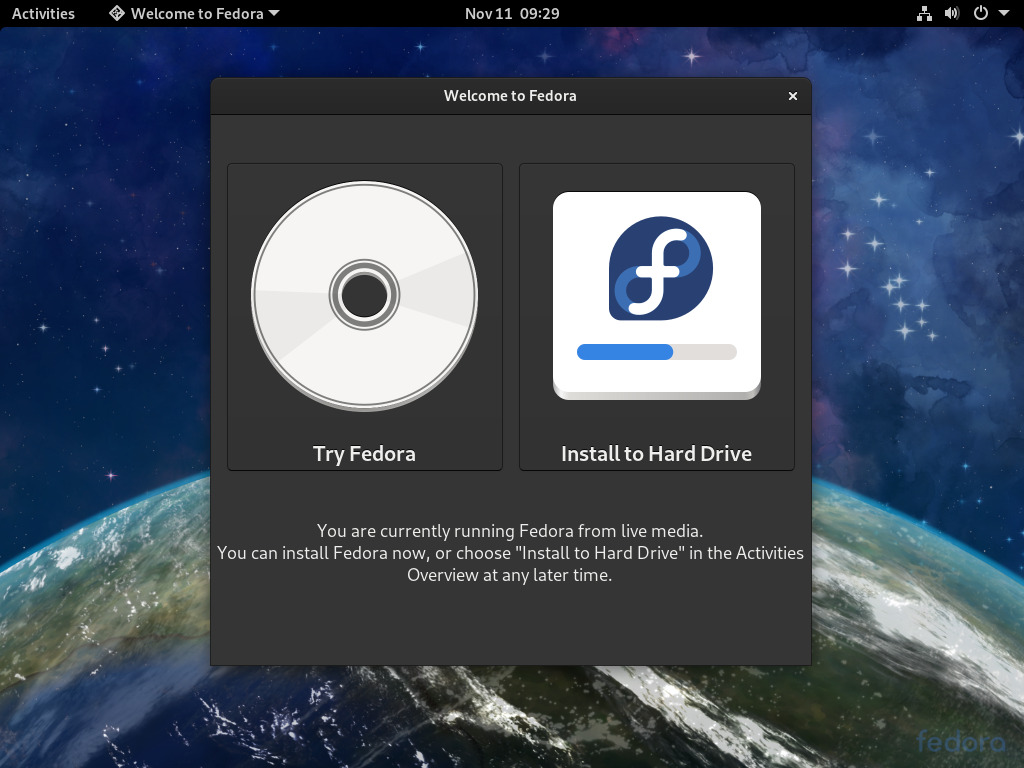
Task: Close the Welcome to Fedora dialog
Action: [x=793, y=96]
